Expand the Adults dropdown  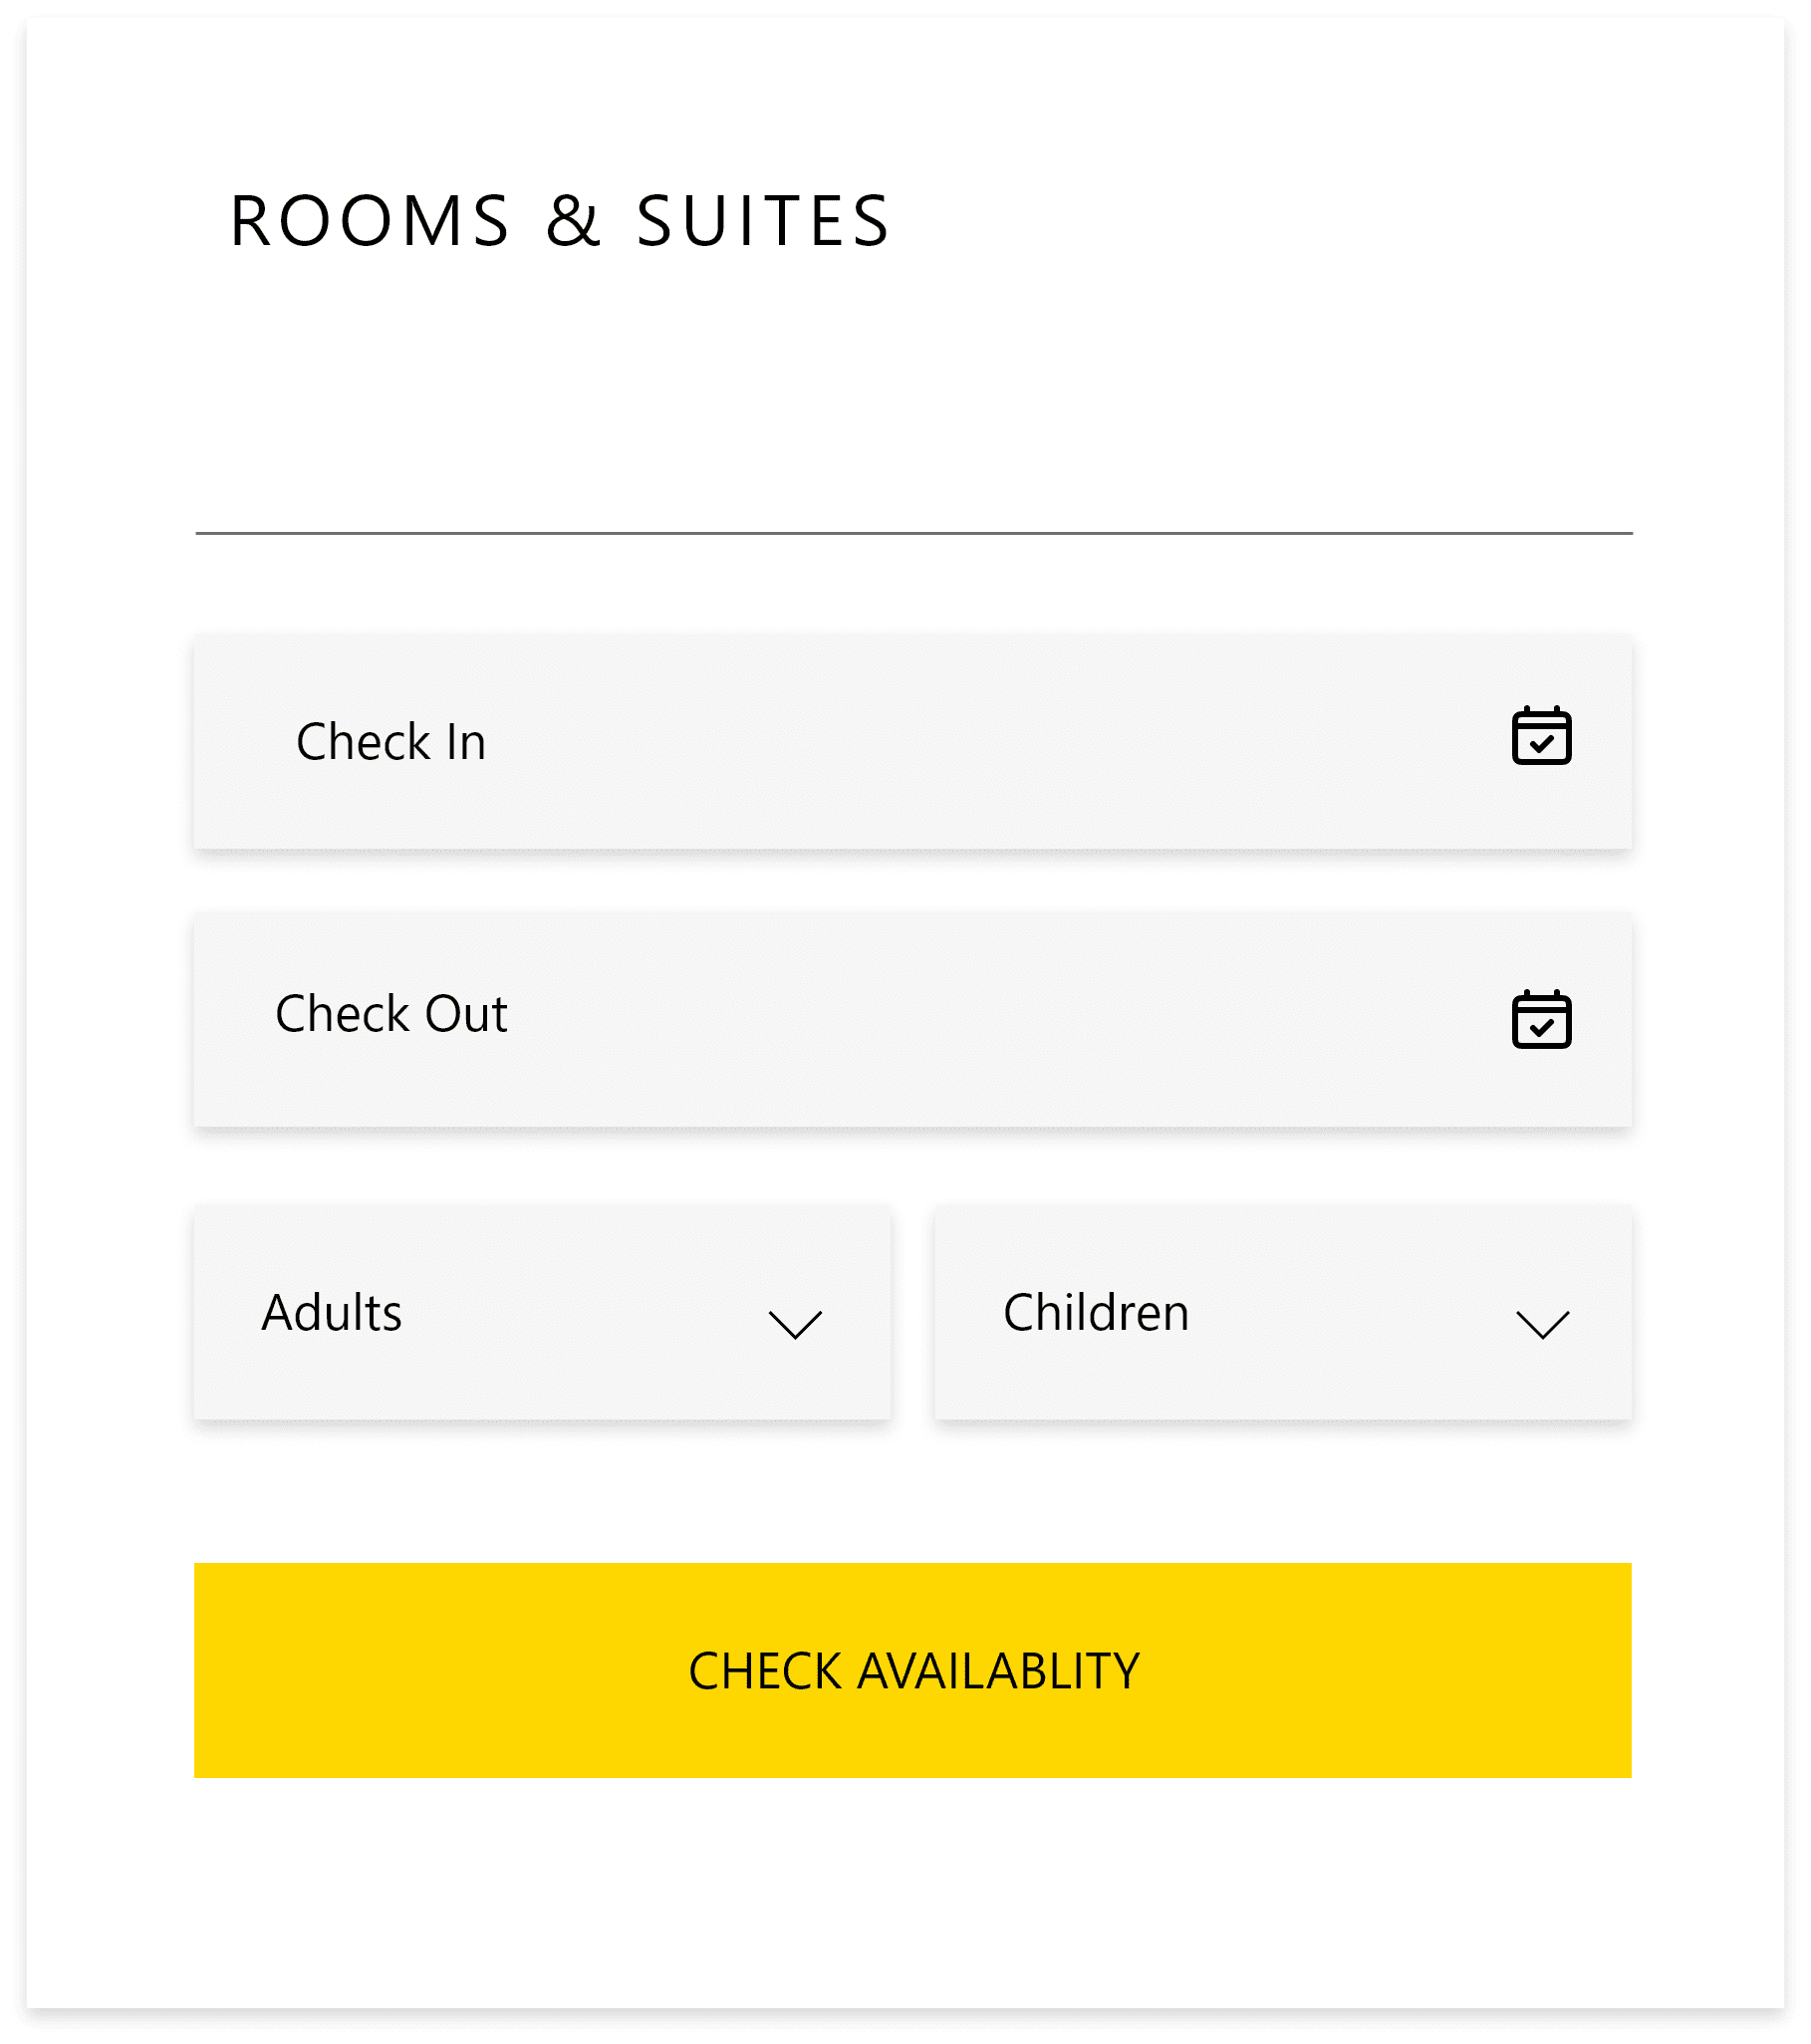[542, 1312]
